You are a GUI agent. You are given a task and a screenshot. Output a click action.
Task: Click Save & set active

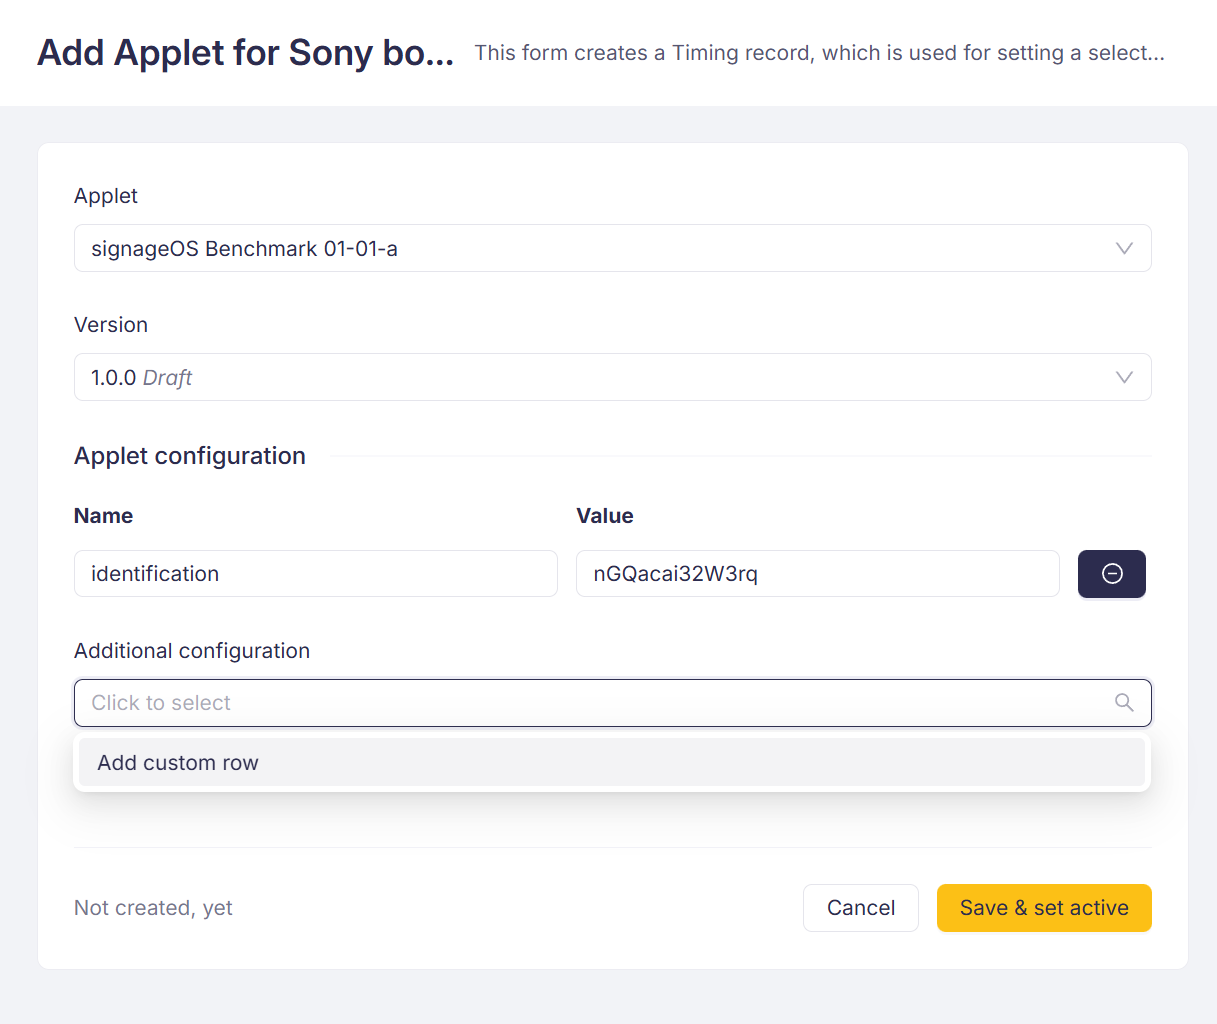1043,908
